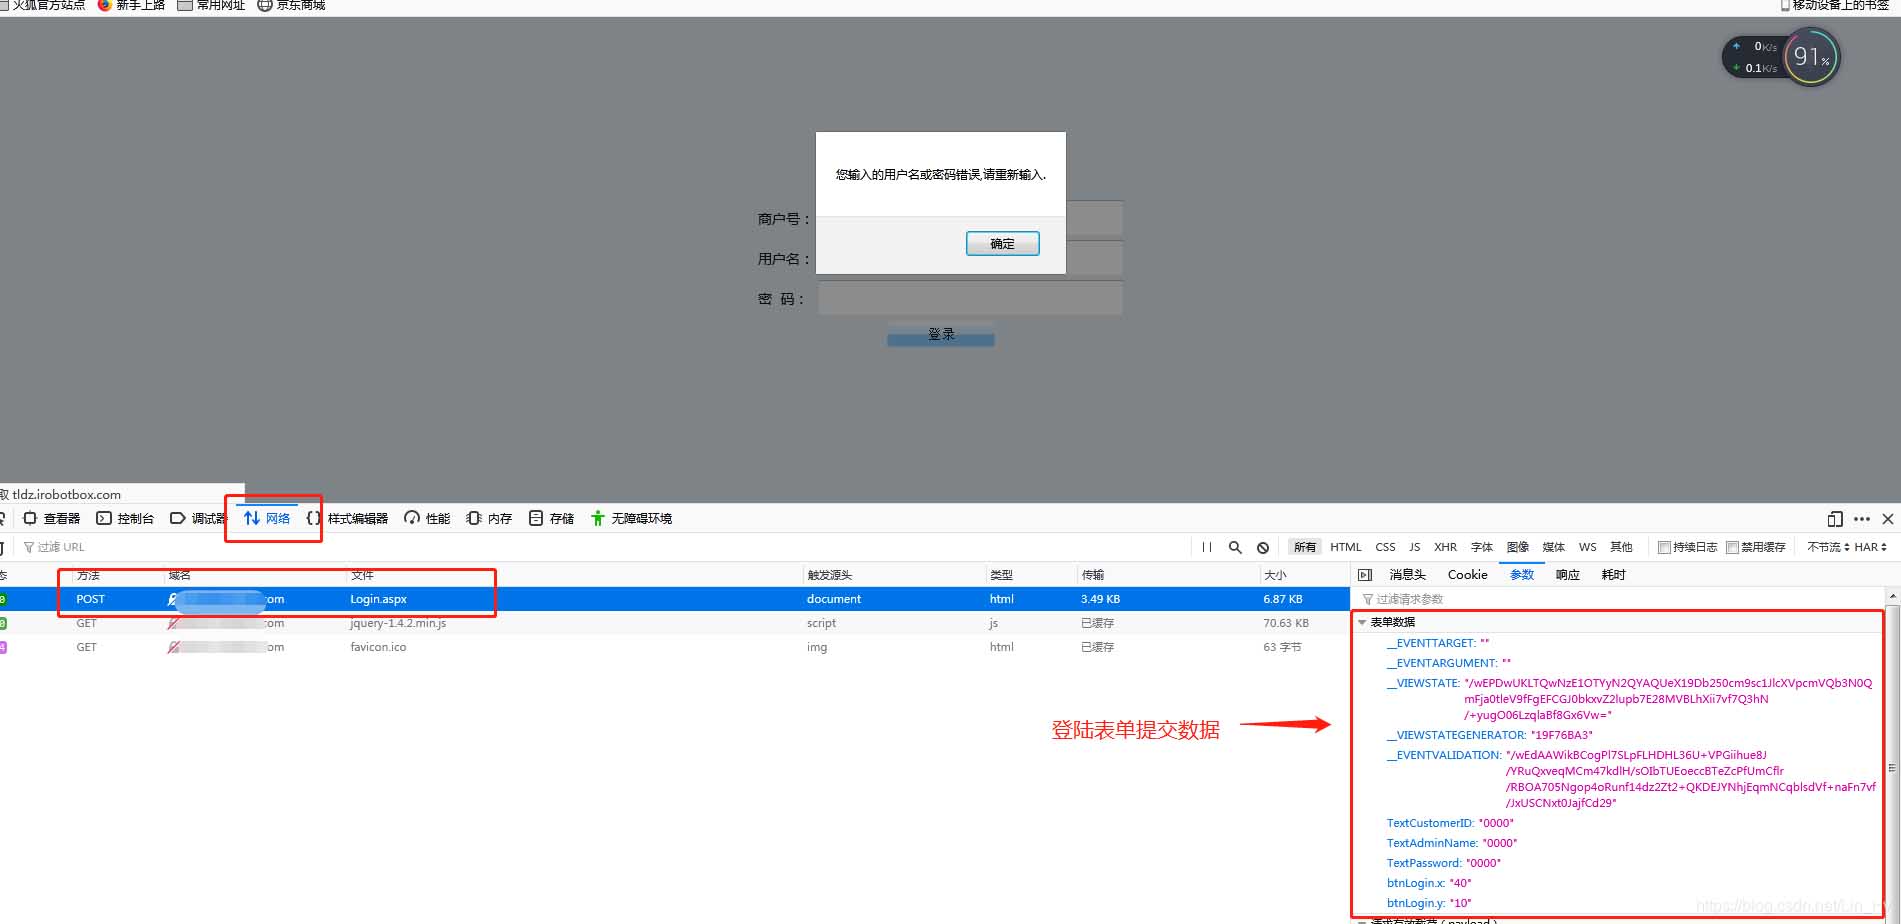Filter requests by 媒体 media
The height and width of the screenshot is (924, 1901).
click(x=1554, y=547)
